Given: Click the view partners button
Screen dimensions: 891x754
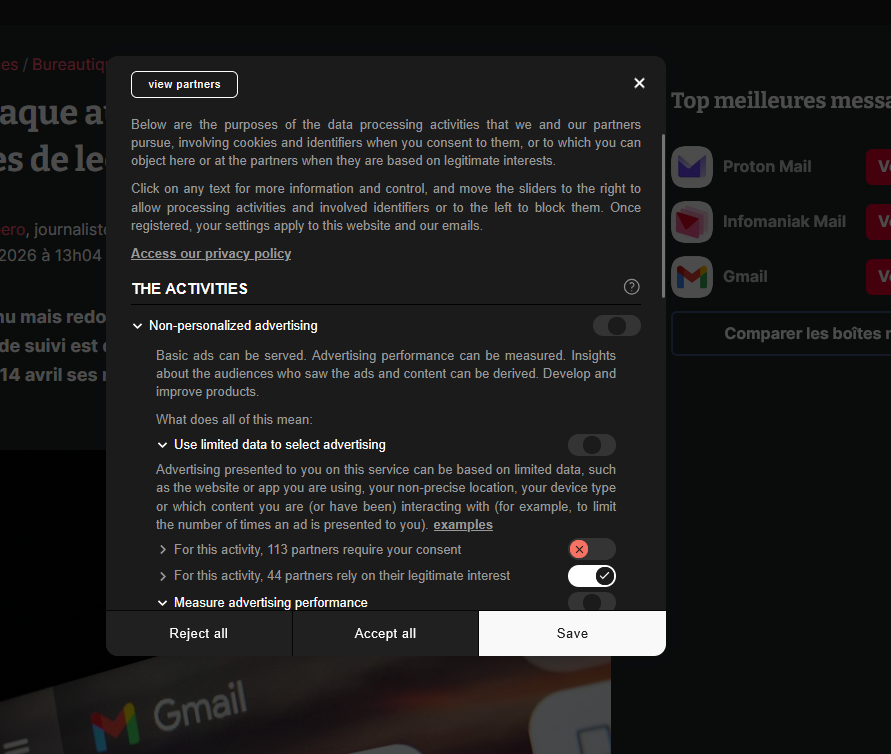Looking at the screenshot, I should [184, 85].
